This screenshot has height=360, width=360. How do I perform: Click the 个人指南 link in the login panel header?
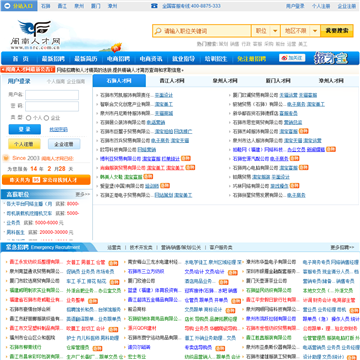(55, 81)
